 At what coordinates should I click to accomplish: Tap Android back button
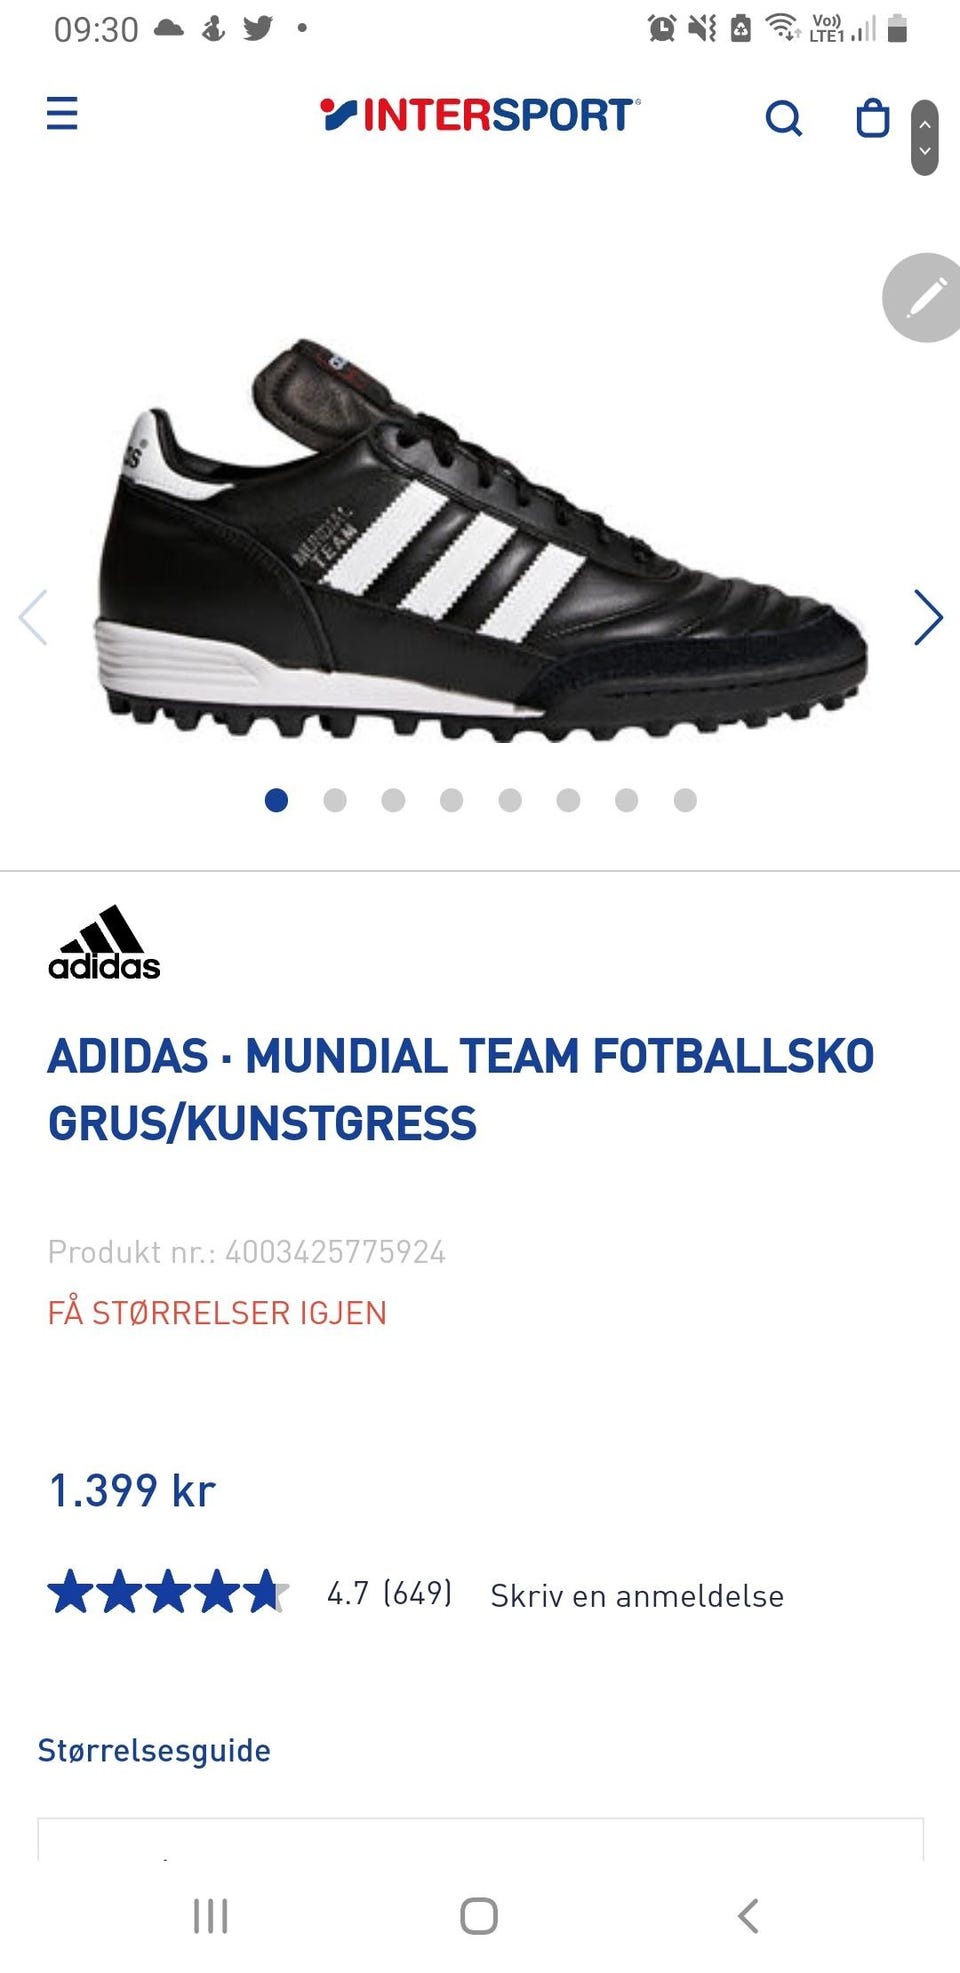[x=748, y=1916]
